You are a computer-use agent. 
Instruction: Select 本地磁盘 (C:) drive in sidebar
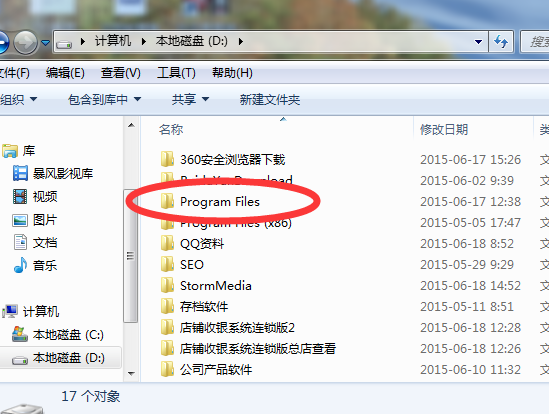(x=58, y=335)
